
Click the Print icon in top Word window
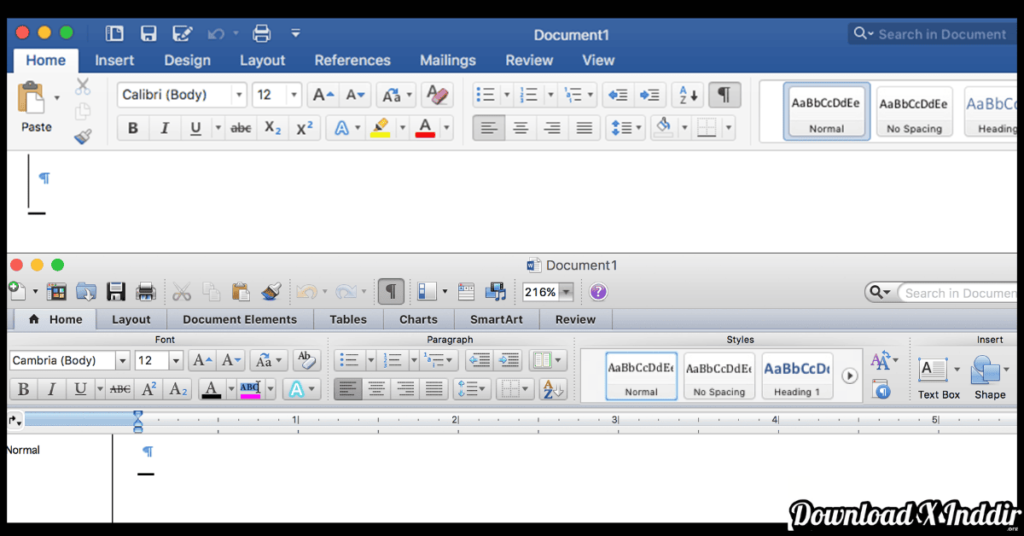pyautogui.click(x=261, y=33)
